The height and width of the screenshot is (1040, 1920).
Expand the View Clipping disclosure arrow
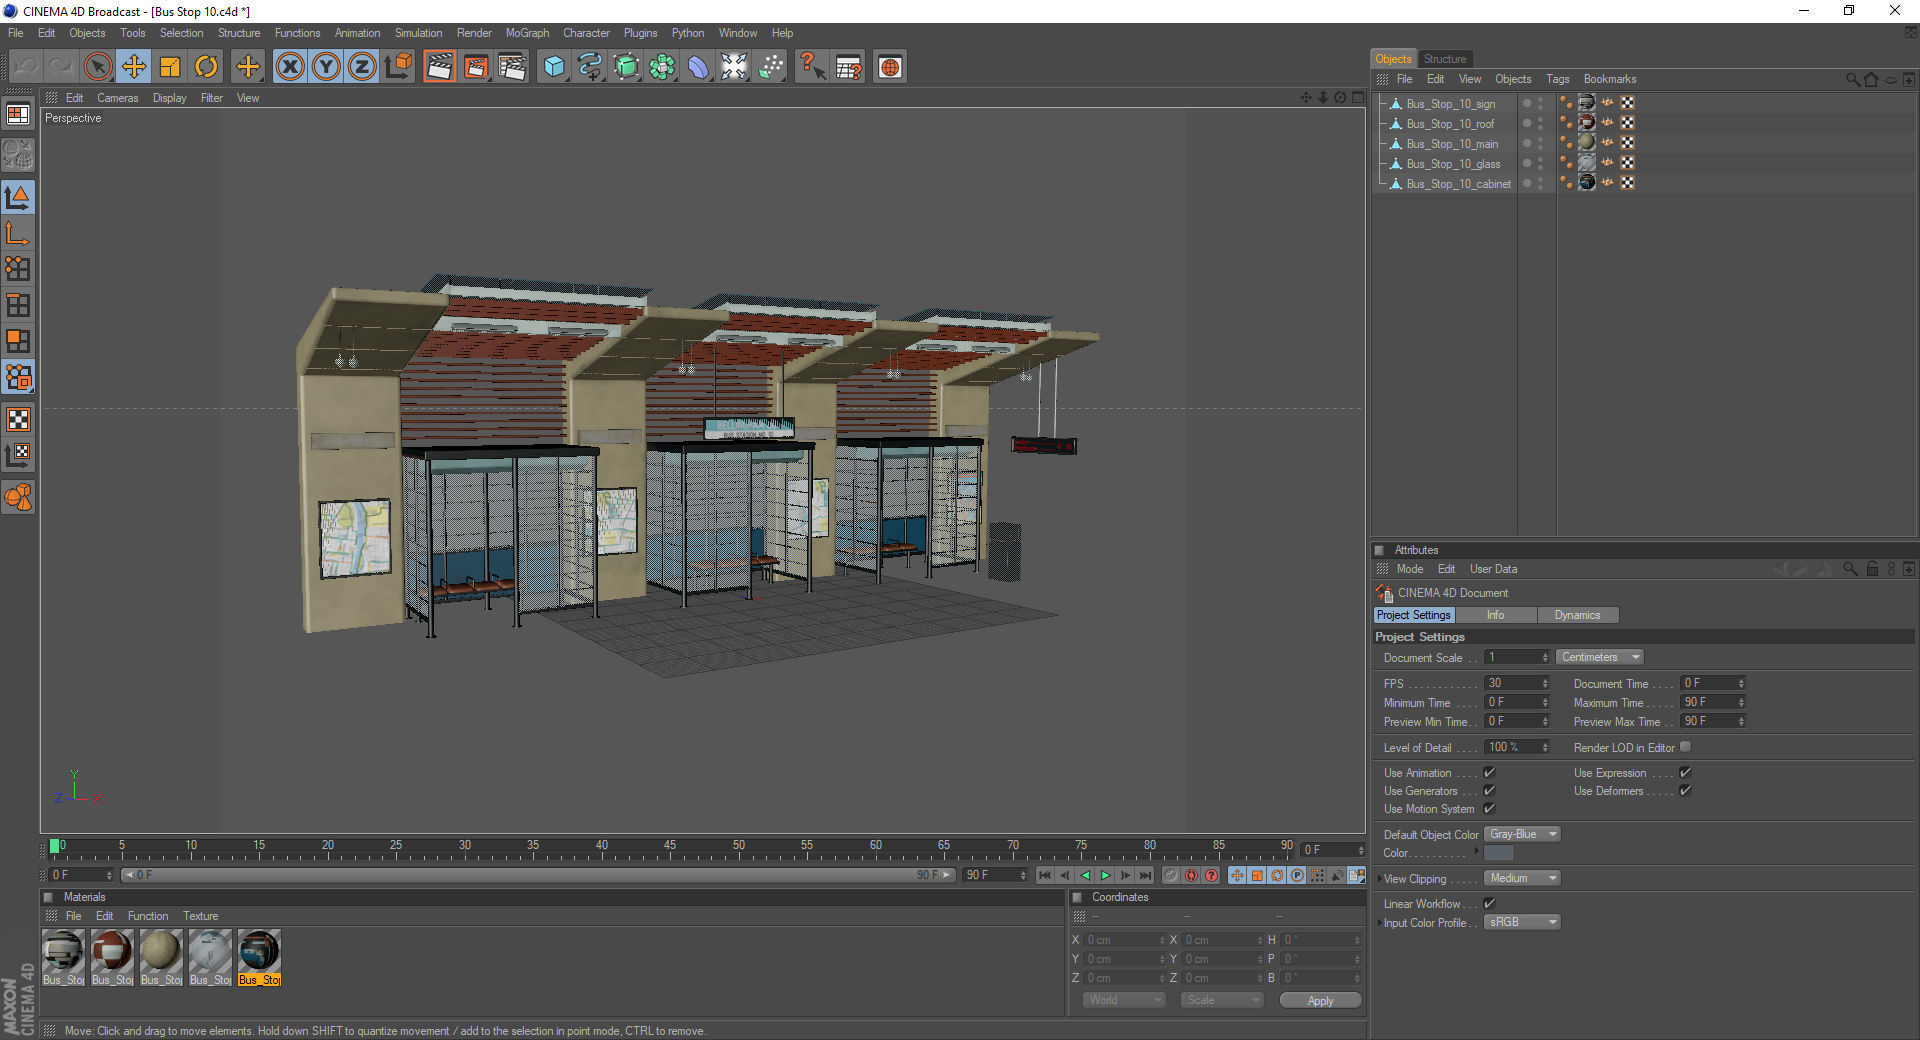[1379, 879]
